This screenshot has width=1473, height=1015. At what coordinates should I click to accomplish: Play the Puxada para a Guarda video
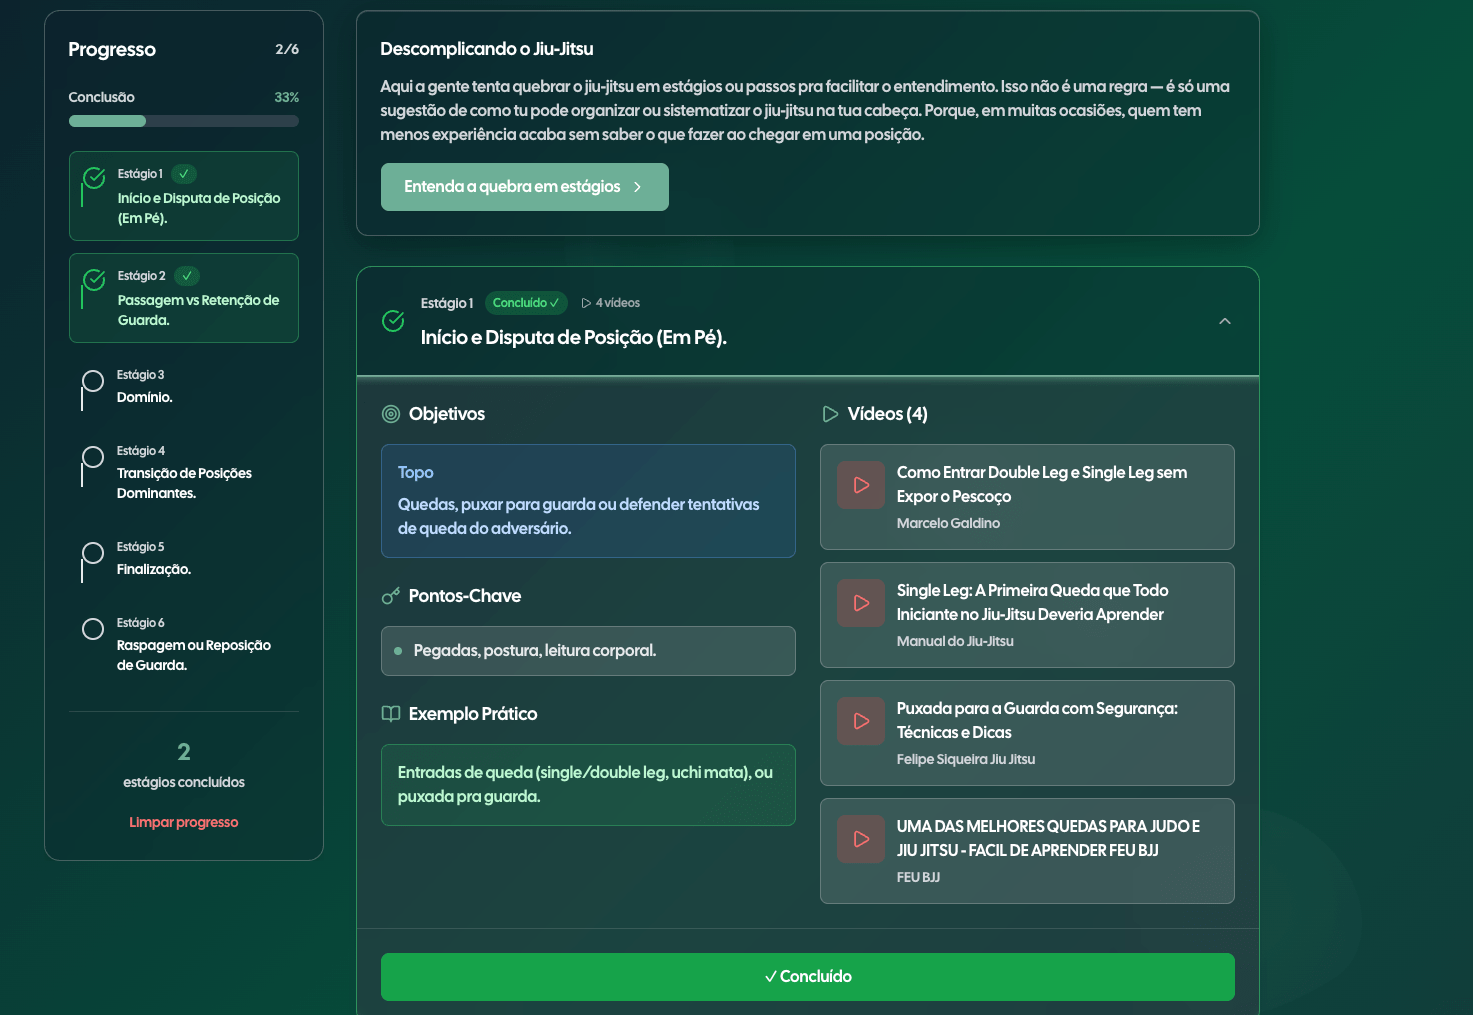click(x=861, y=721)
